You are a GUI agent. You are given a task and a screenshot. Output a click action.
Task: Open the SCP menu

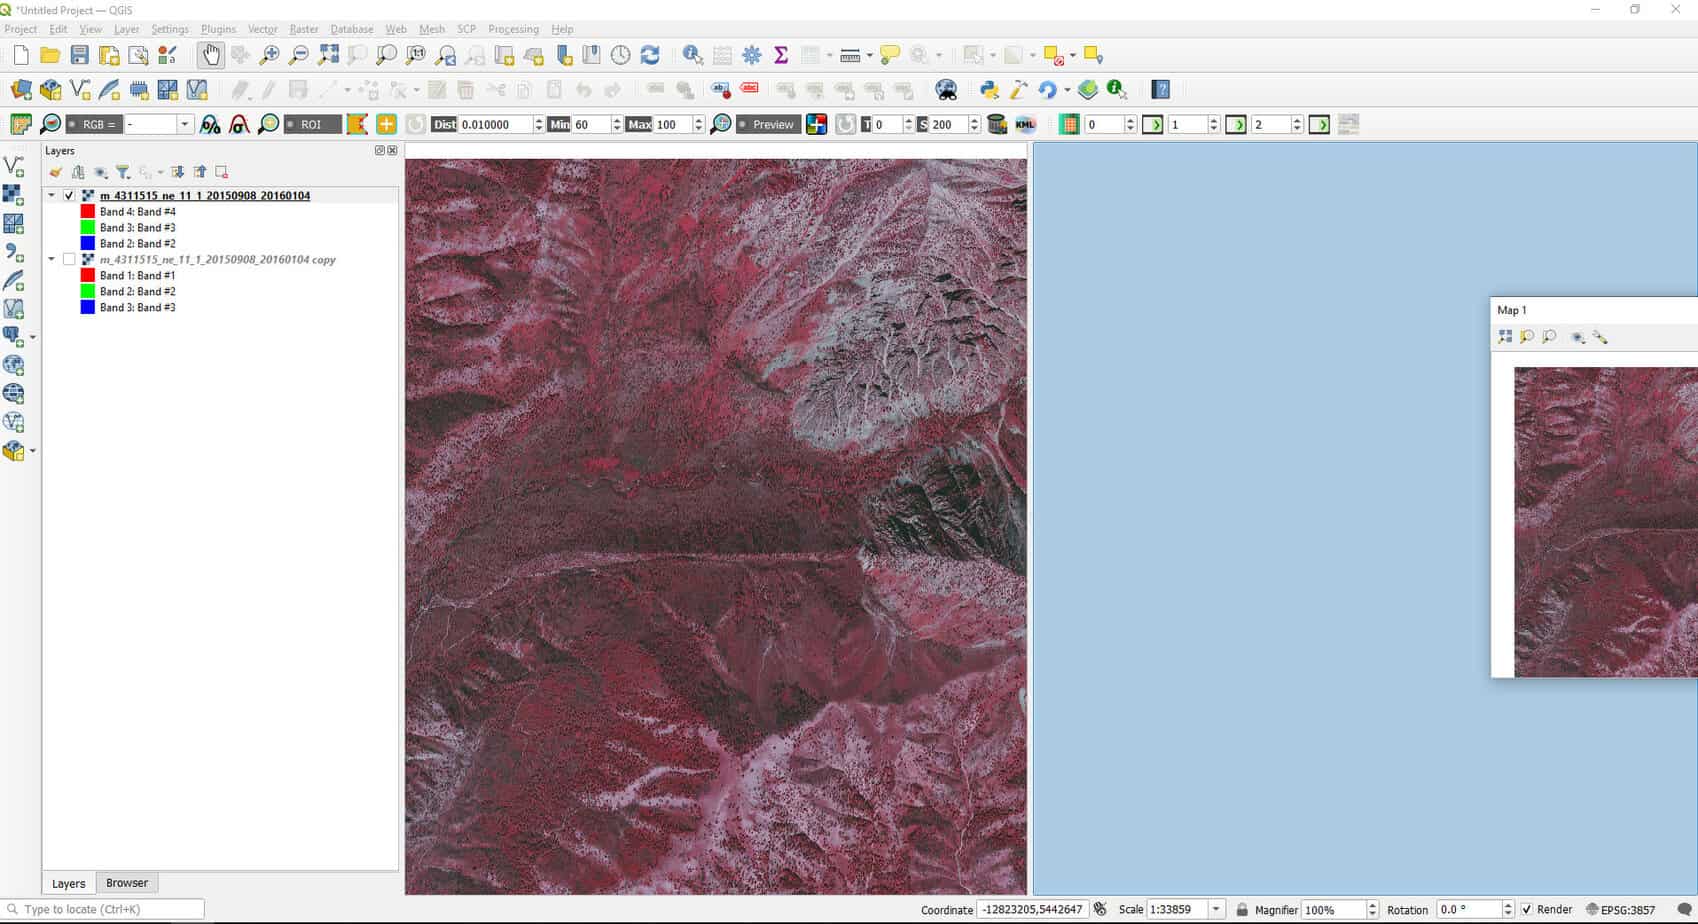pyautogui.click(x=465, y=29)
